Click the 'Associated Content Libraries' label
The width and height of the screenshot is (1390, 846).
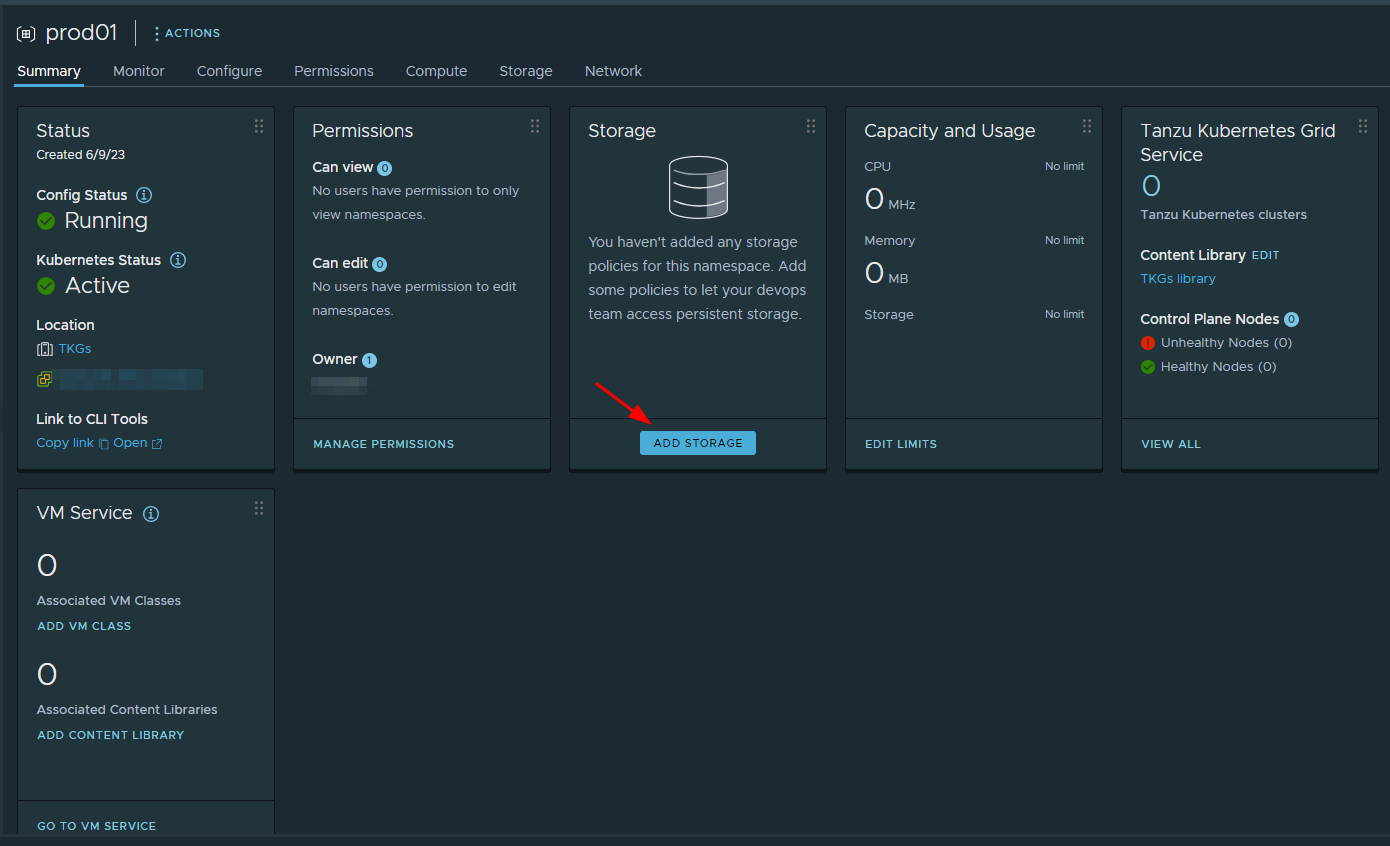[127, 710]
